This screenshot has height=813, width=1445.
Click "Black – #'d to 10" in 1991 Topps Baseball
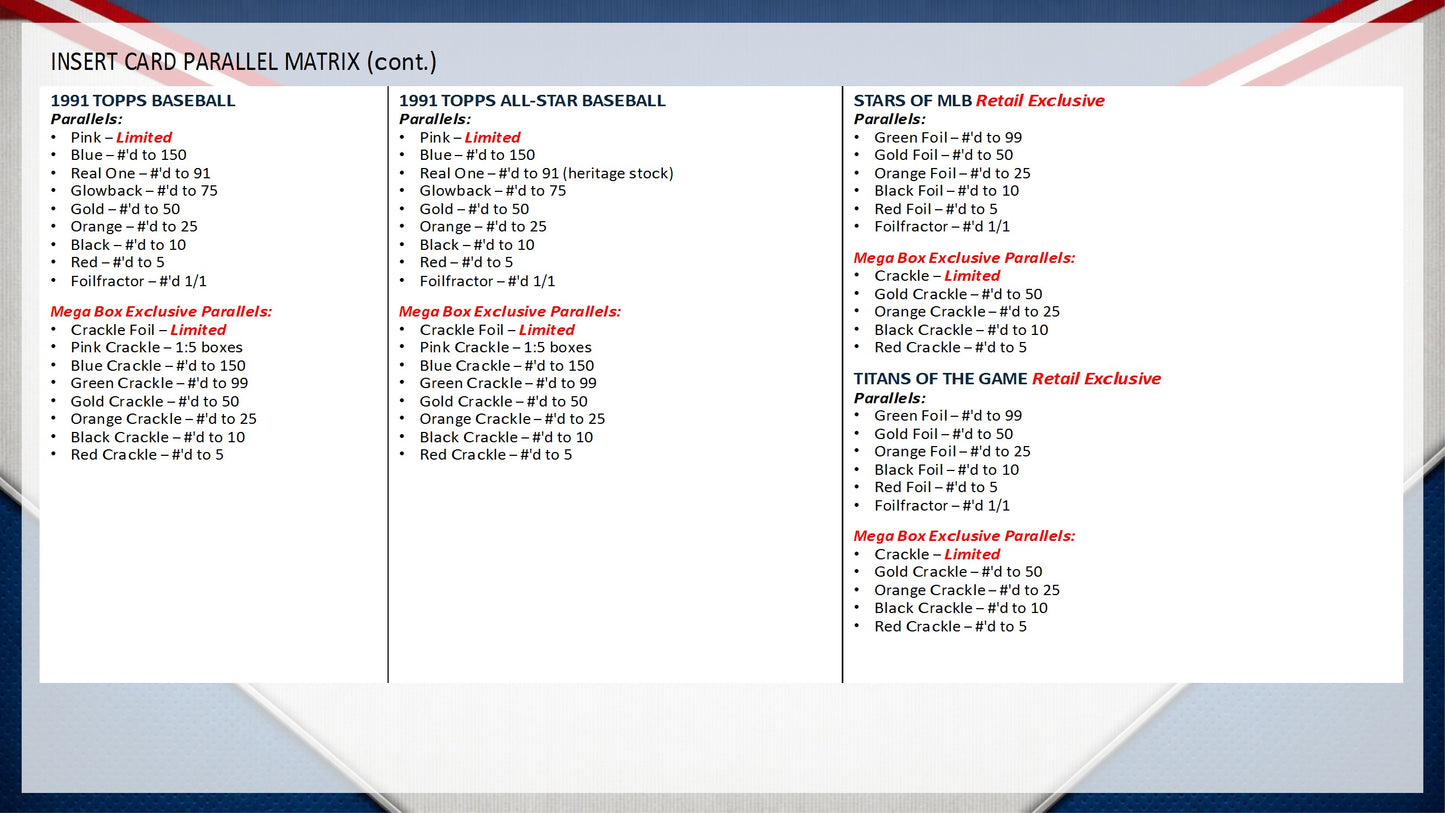[x=128, y=245]
